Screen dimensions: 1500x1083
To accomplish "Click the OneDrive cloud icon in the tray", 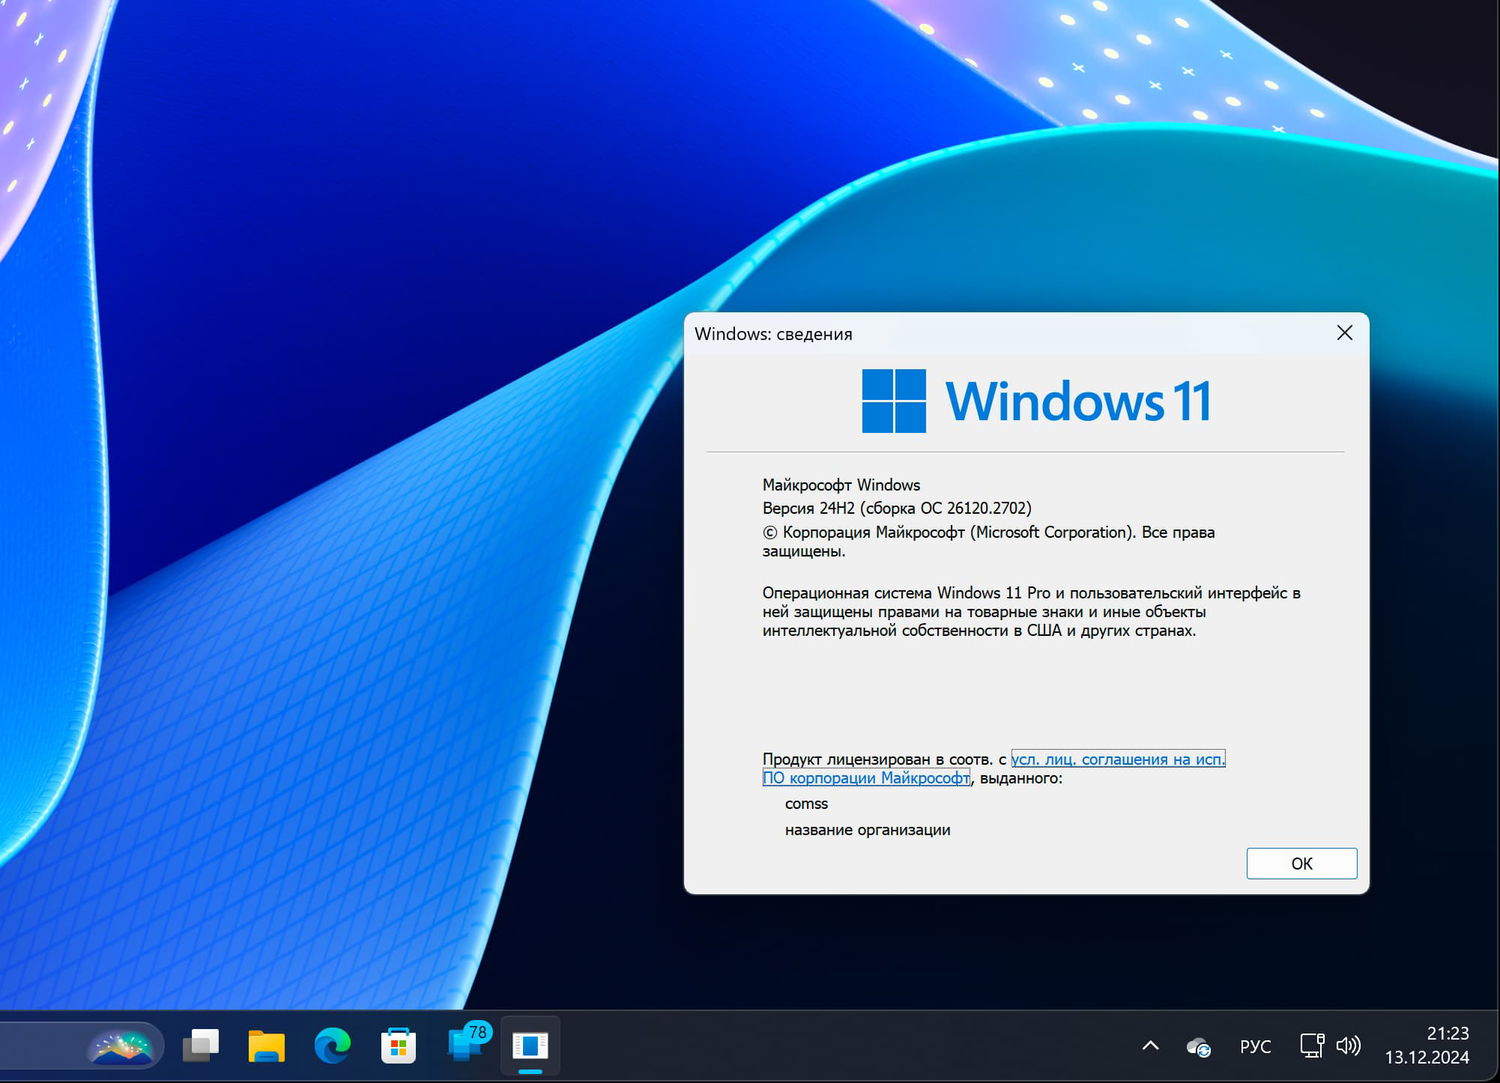I will tap(1197, 1045).
